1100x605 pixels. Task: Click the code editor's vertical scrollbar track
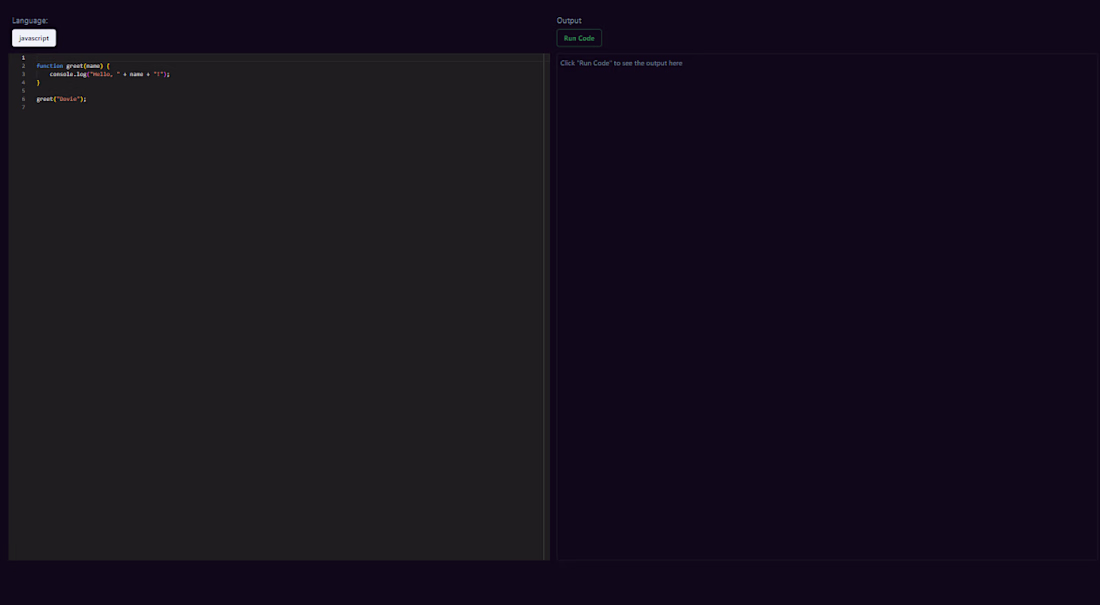click(x=546, y=307)
